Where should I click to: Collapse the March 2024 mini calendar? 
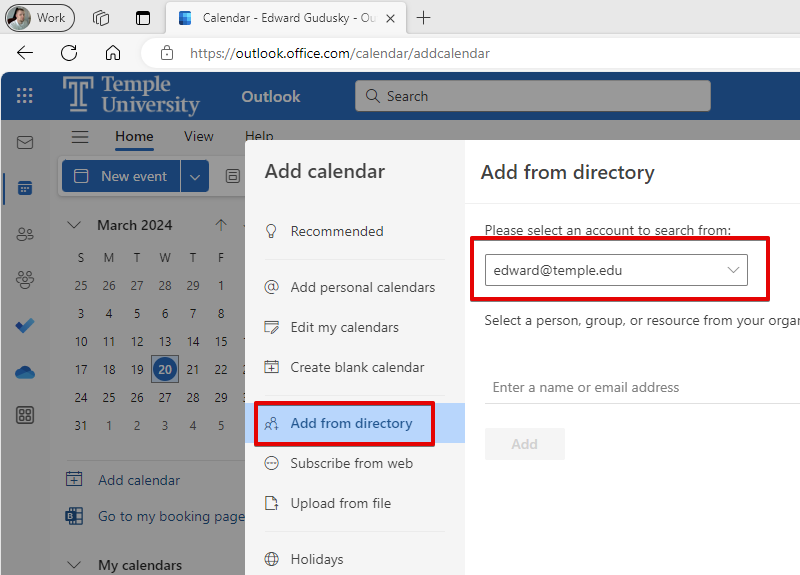(x=74, y=225)
